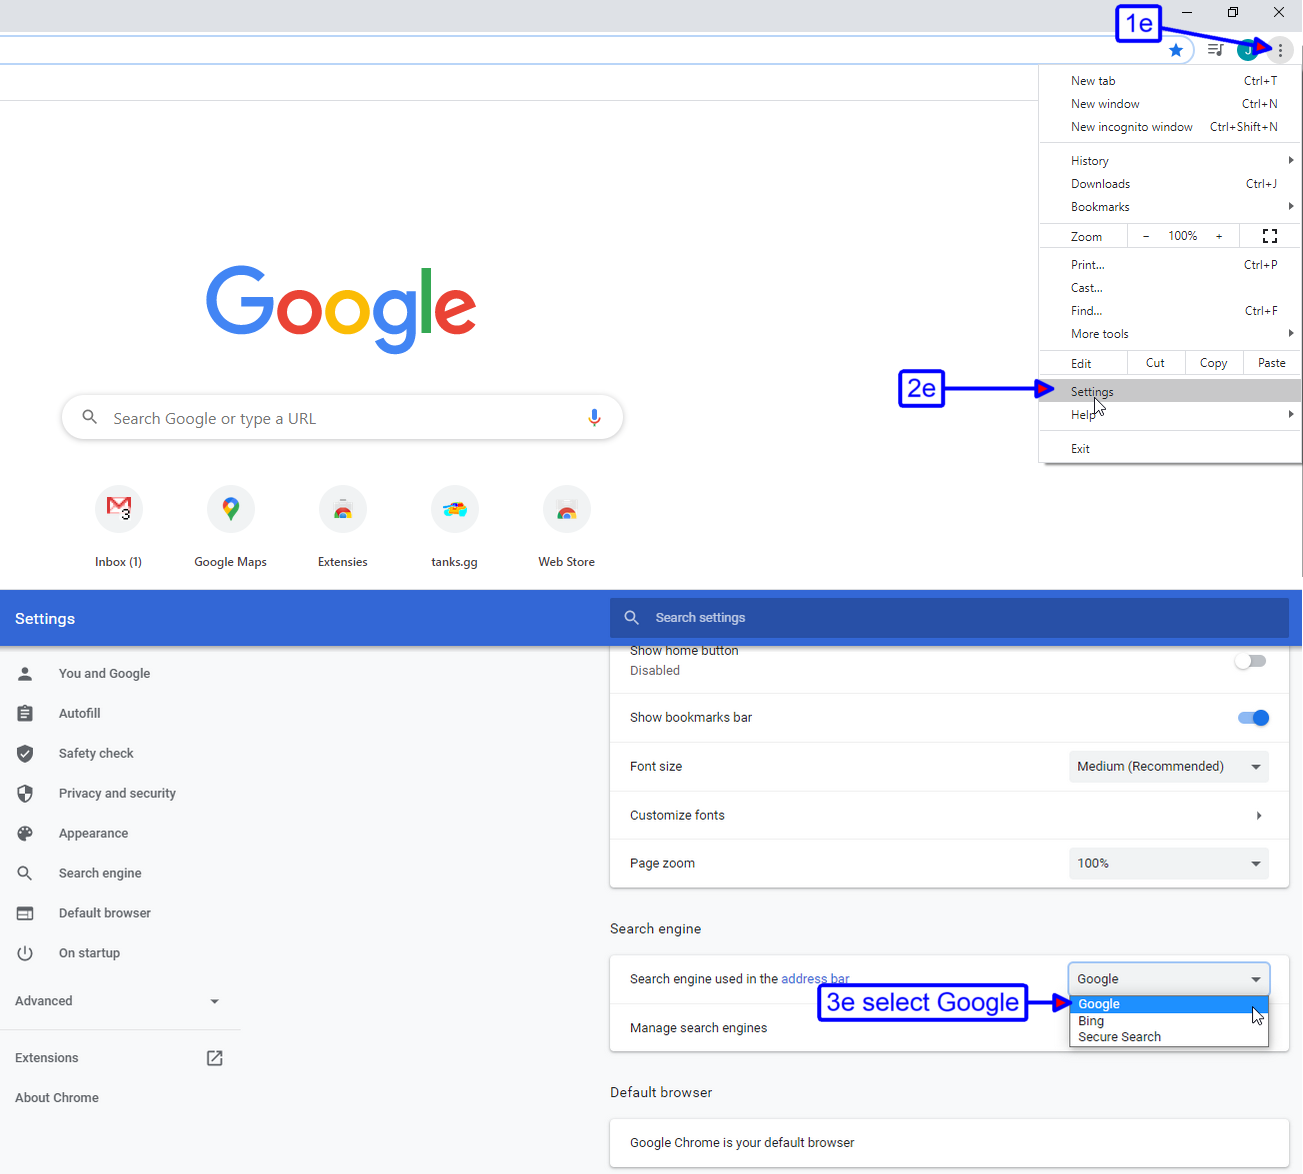Viewport: 1303px width, 1174px height.
Task: Open the Extensies shortcut
Action: click(x=342, y=527)
